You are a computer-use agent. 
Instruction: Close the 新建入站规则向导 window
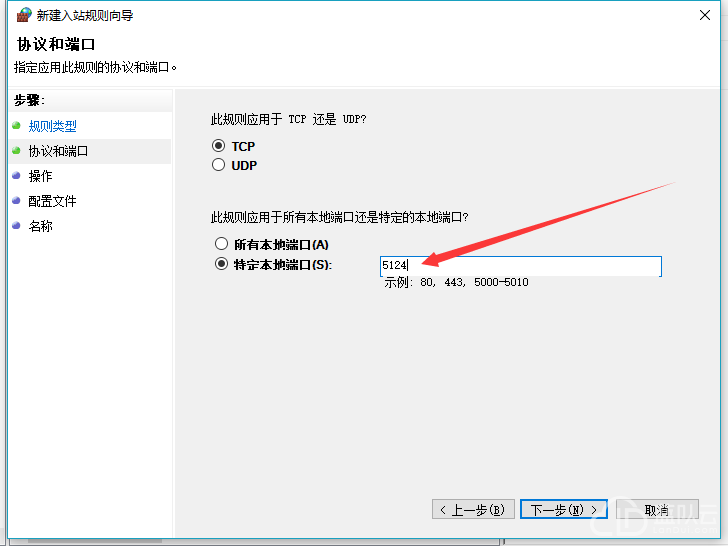(x=705, y=15)
